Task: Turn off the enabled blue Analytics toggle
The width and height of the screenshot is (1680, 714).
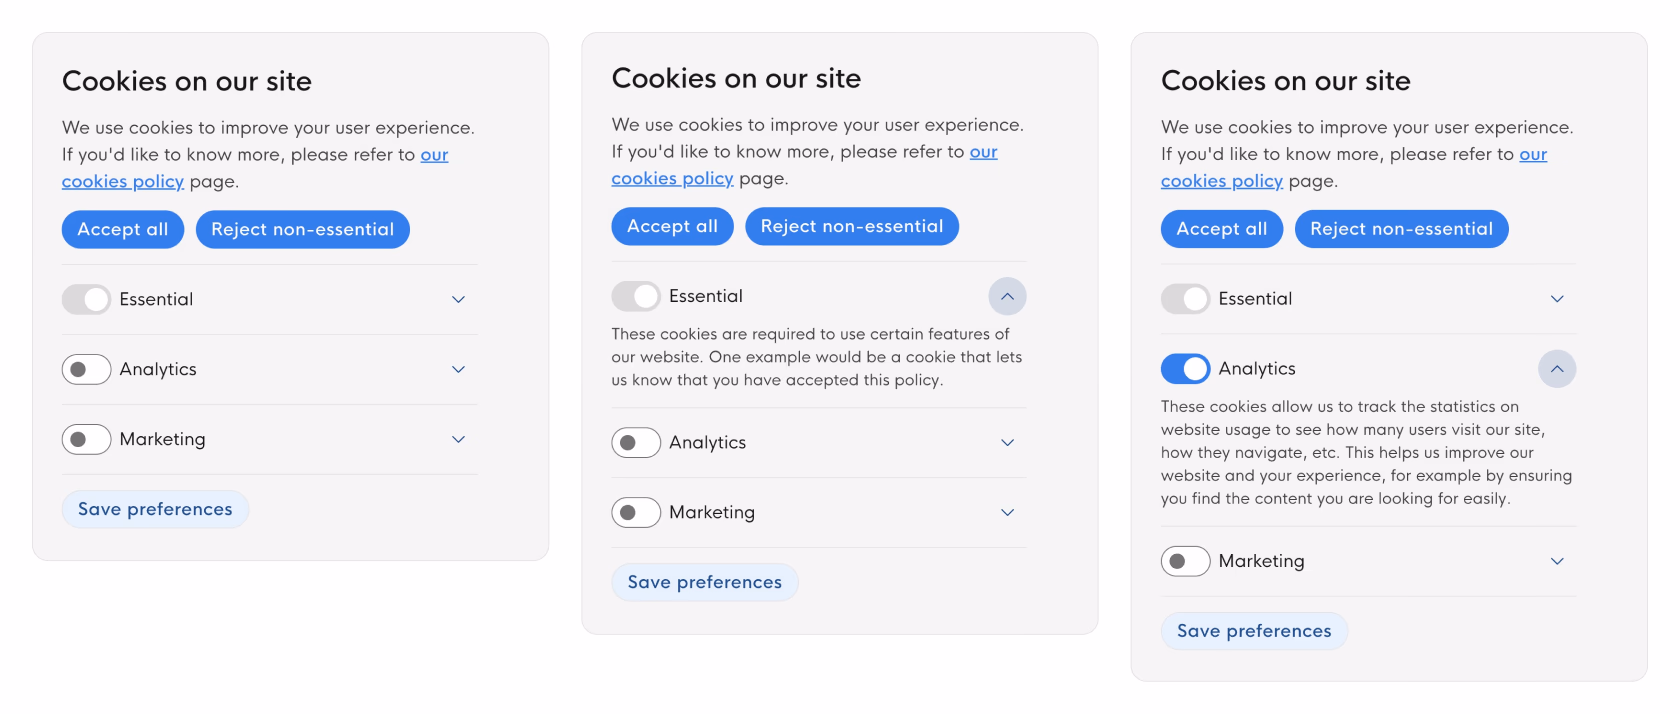Action: coord(1185,369)
